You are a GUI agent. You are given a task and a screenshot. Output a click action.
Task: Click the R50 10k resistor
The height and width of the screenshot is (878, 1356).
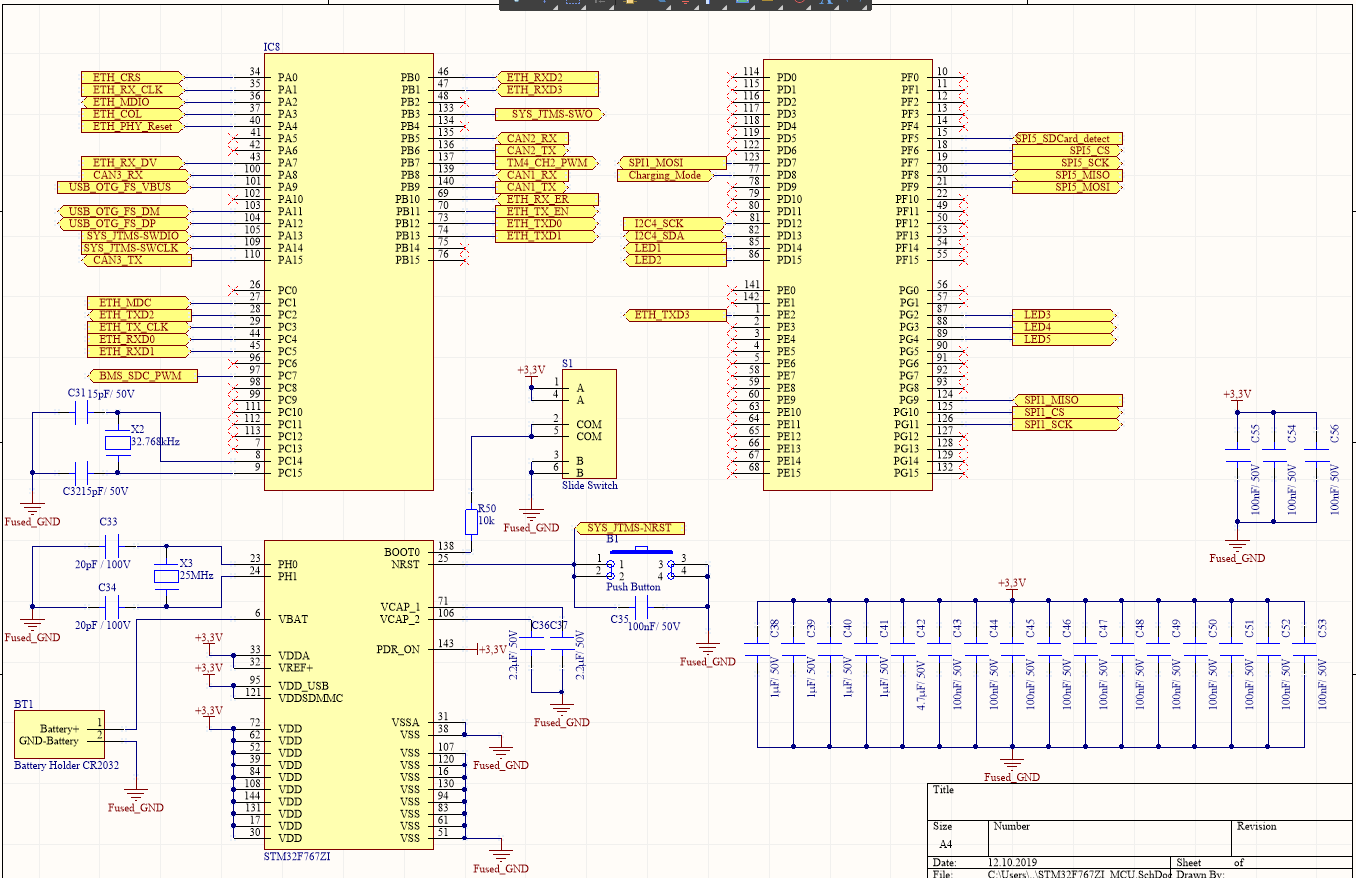click(x=472, y=521)
